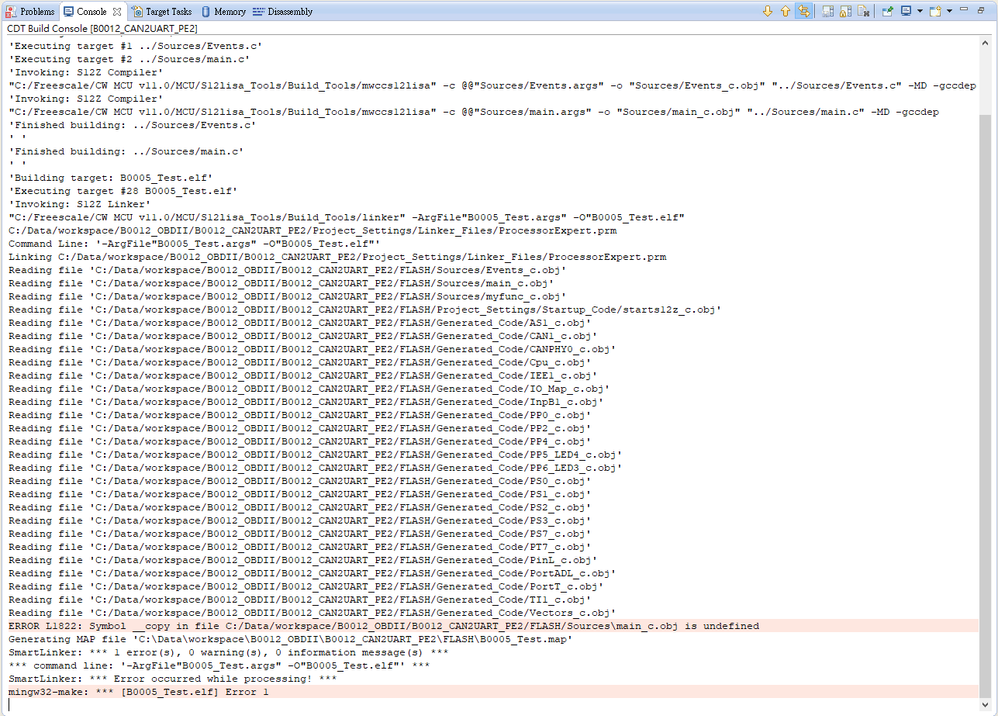Click the Memory tab icon

[x=206, y=11]
